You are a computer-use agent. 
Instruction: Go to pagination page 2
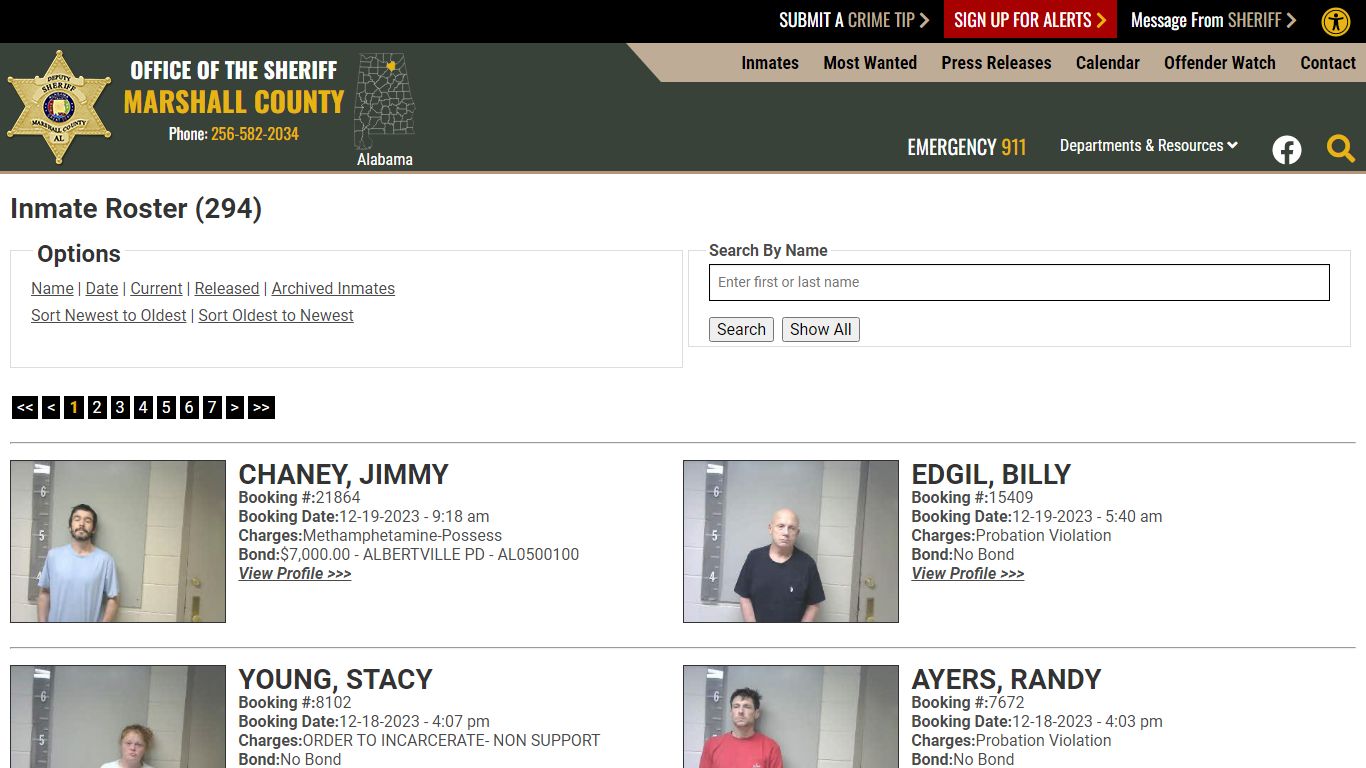tap(97, 407)
